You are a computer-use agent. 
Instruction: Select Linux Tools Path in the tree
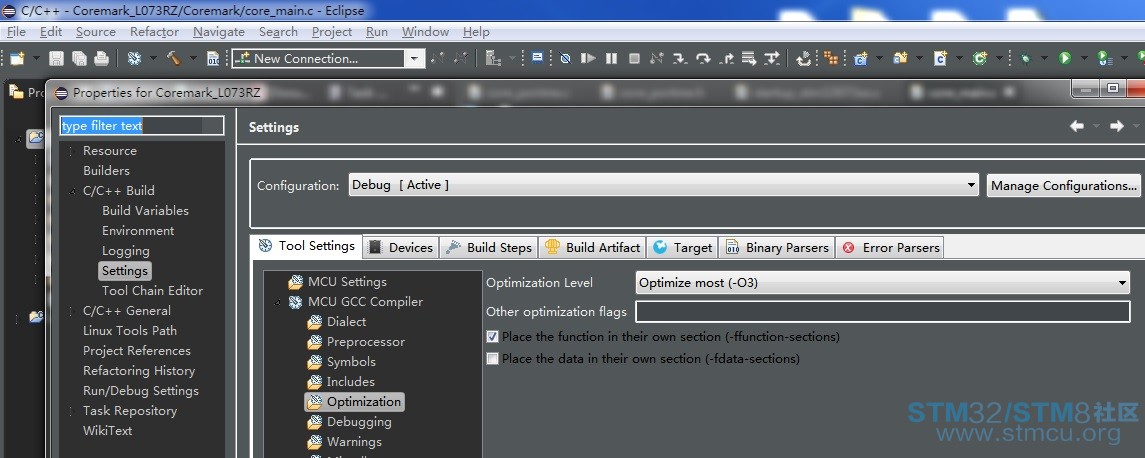click(130, 331)
